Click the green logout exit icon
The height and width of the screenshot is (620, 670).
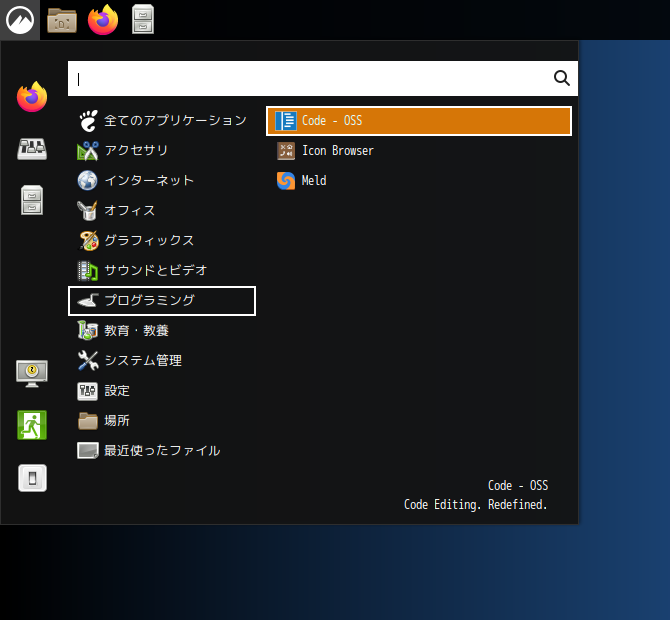pos(32,425)
